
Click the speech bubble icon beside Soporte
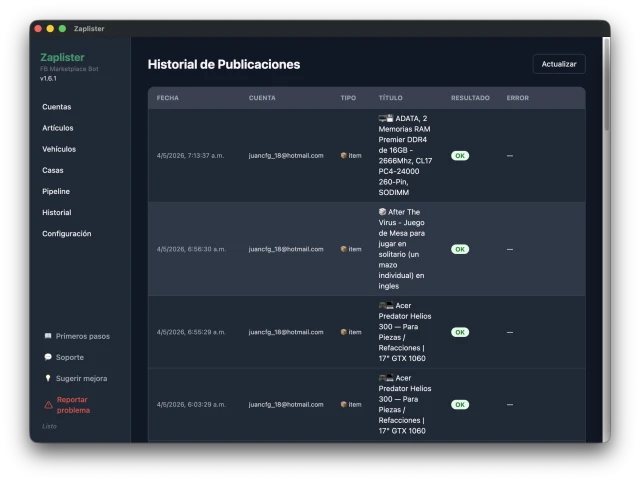[48, 357]
